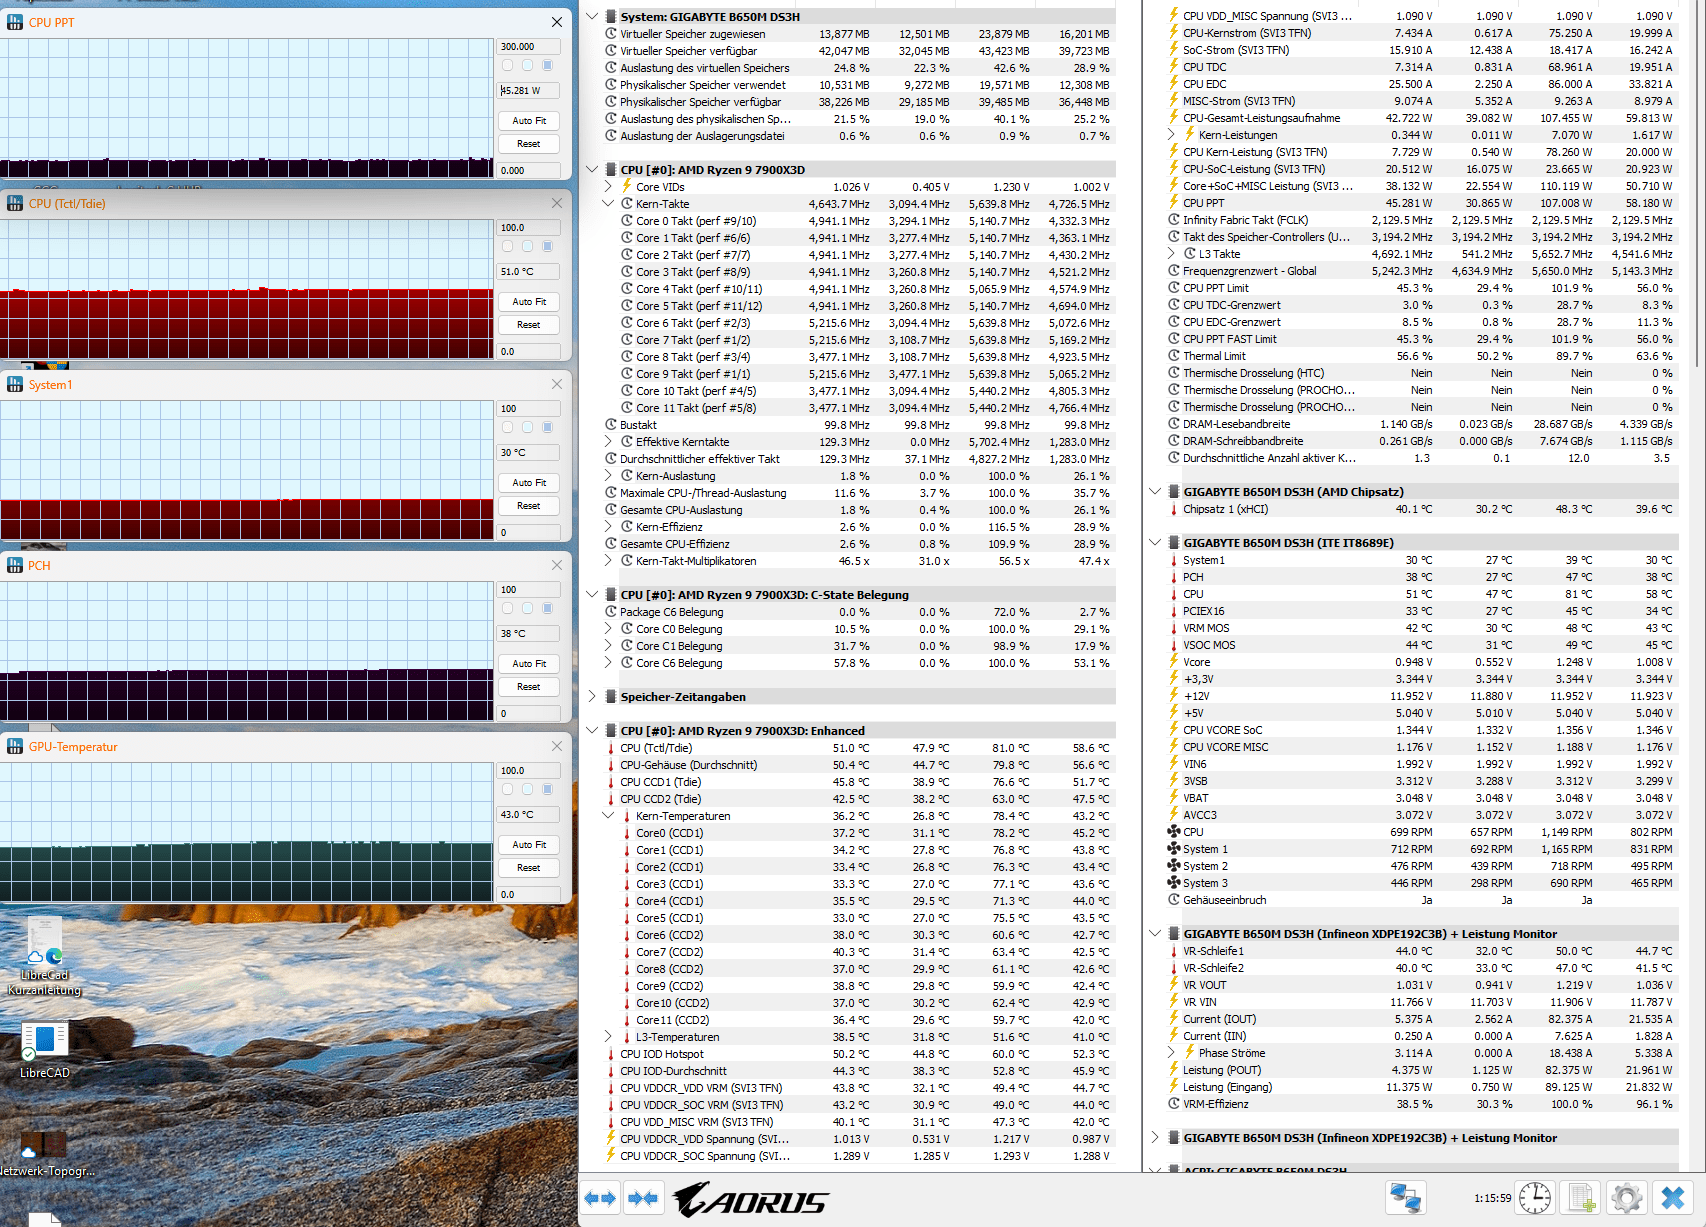
Task: Select the VR-Schleife1 temperature row
Action: pos(1422,951)
